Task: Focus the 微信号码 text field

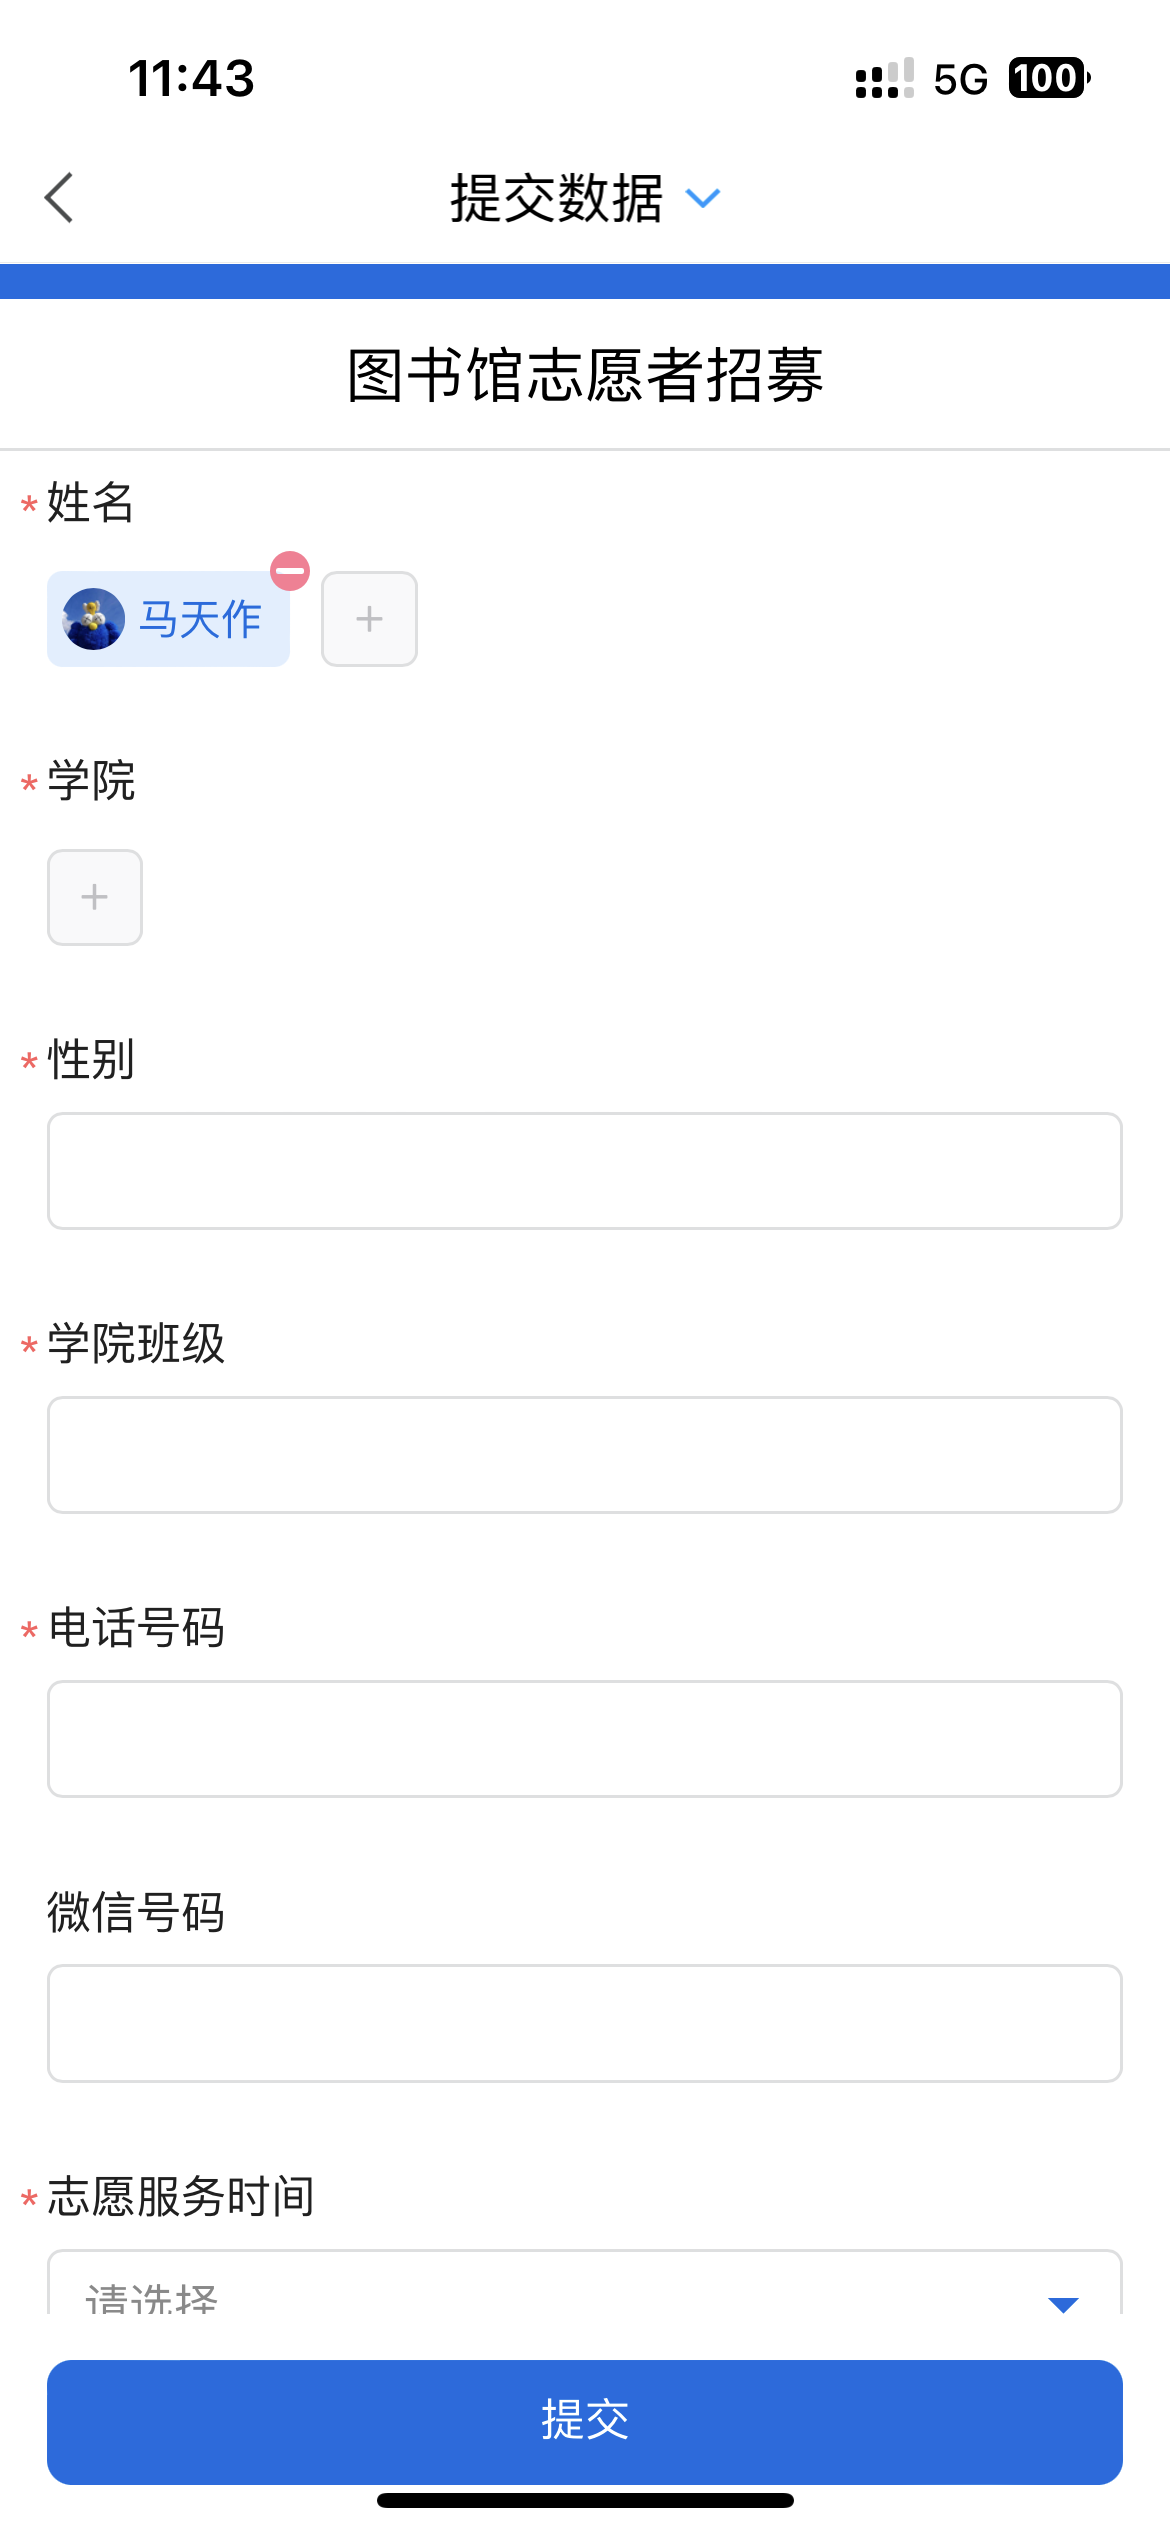Action: pos(585,2023)
